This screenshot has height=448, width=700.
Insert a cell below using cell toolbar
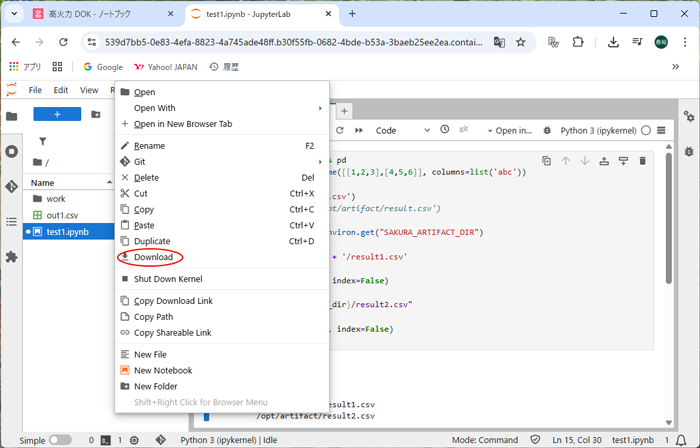(x=623, y=161)
